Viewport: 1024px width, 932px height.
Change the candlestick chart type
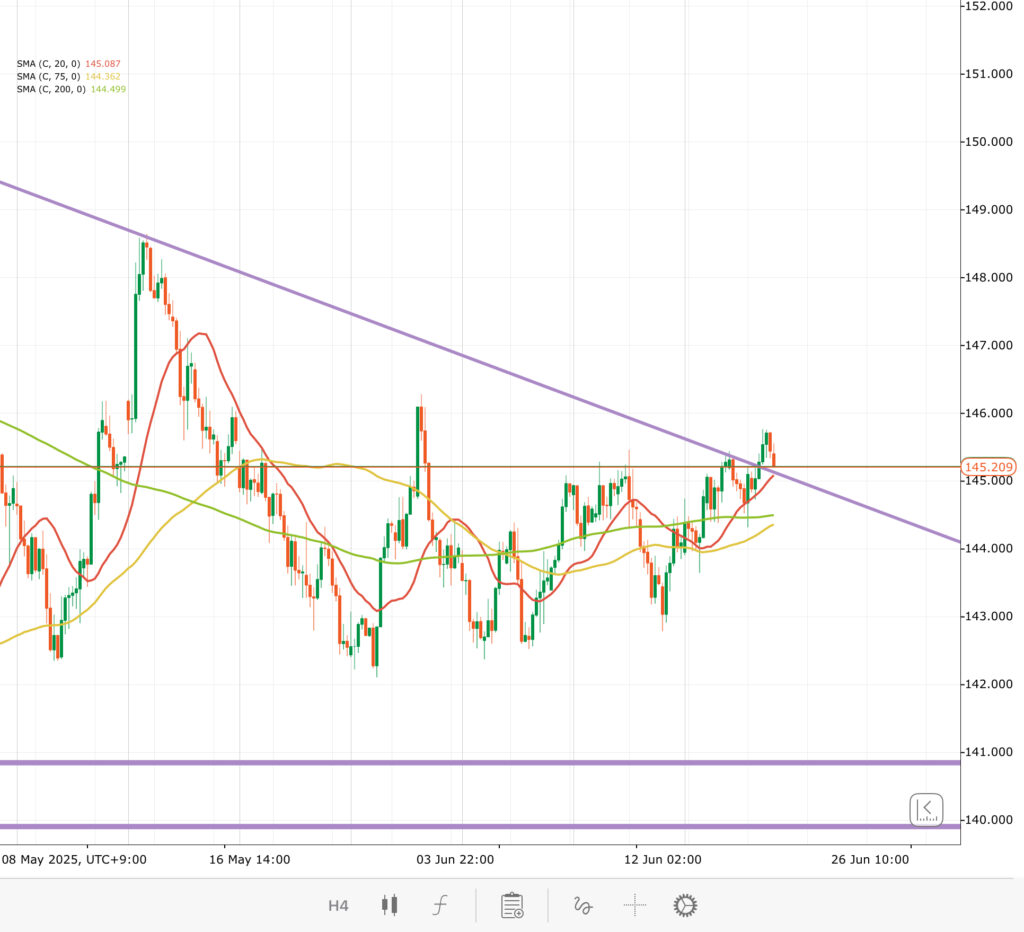click(390, 905)
